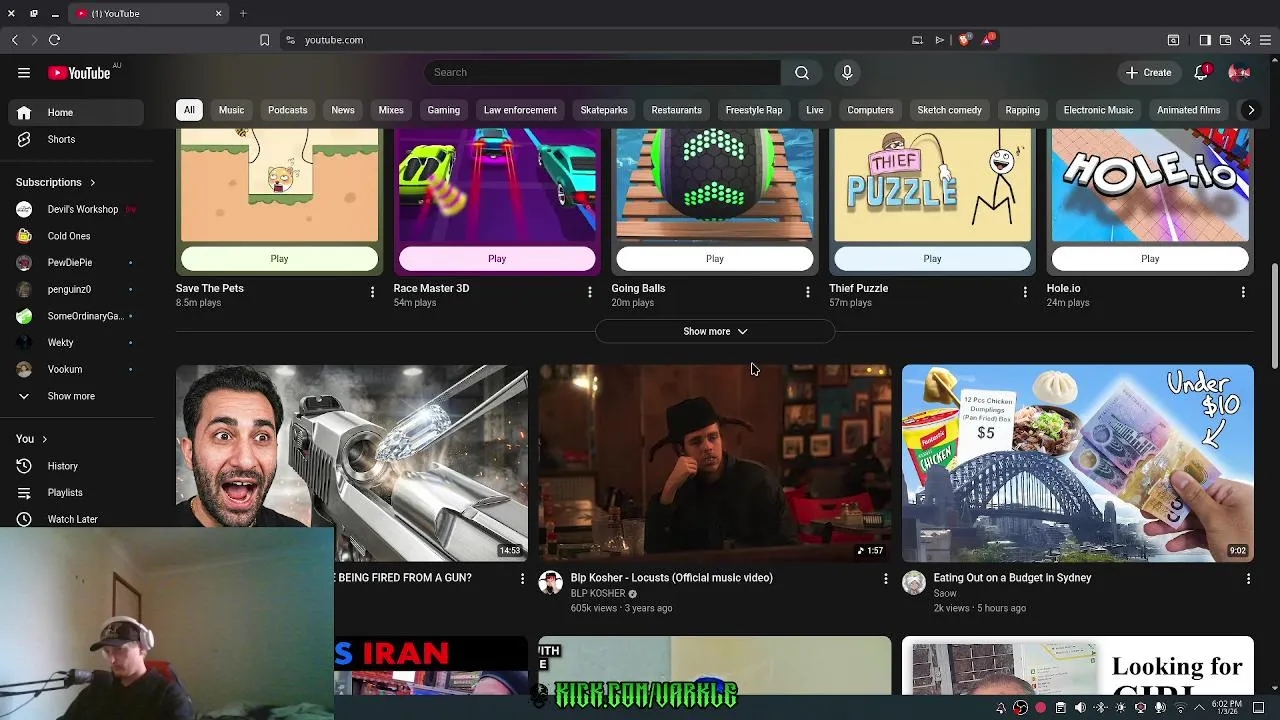1280x720 pixels.
Task: Select the Sketch comedy chip
Action: (x=949, y=110)
